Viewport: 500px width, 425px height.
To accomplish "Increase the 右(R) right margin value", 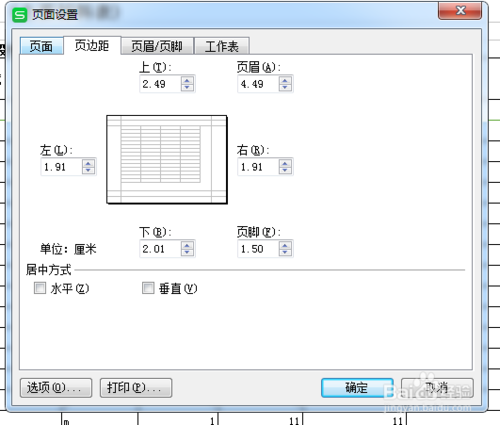I will [285, 163].
